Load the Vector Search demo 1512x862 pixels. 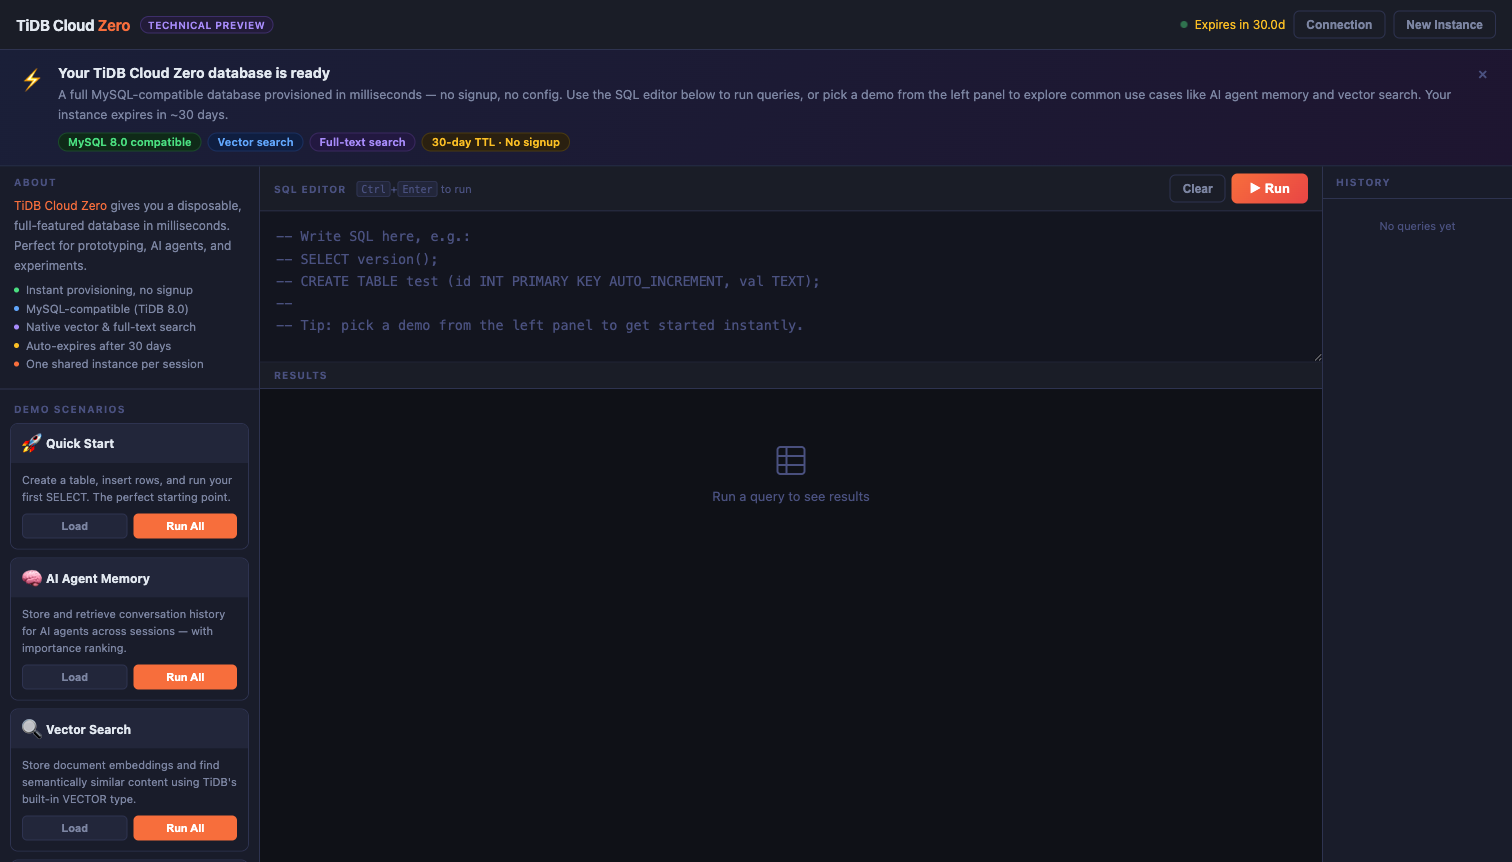[x=74, y=827]
